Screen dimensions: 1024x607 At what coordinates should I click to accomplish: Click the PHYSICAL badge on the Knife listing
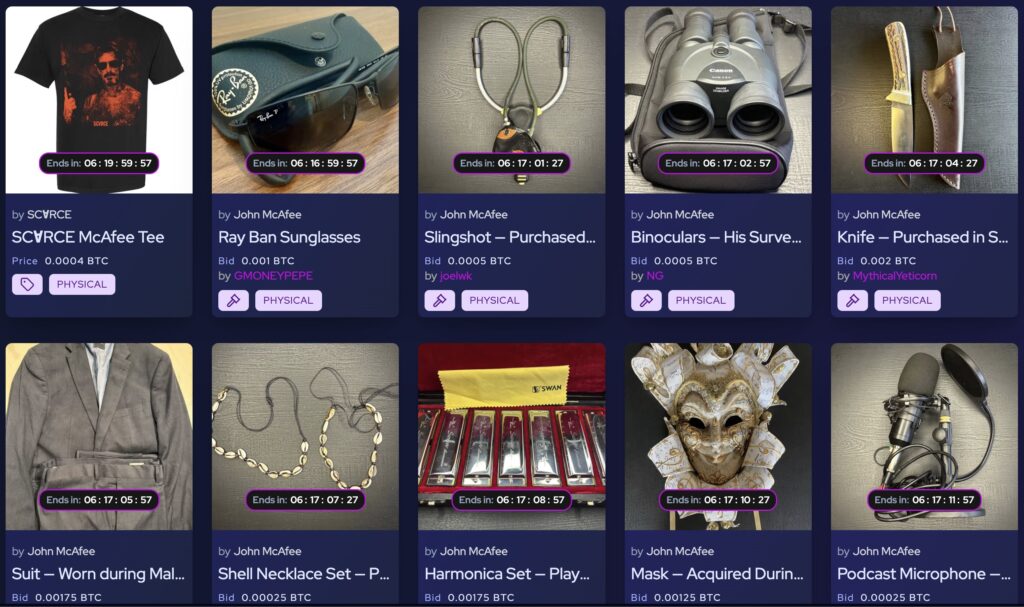(x=907, y=301)
